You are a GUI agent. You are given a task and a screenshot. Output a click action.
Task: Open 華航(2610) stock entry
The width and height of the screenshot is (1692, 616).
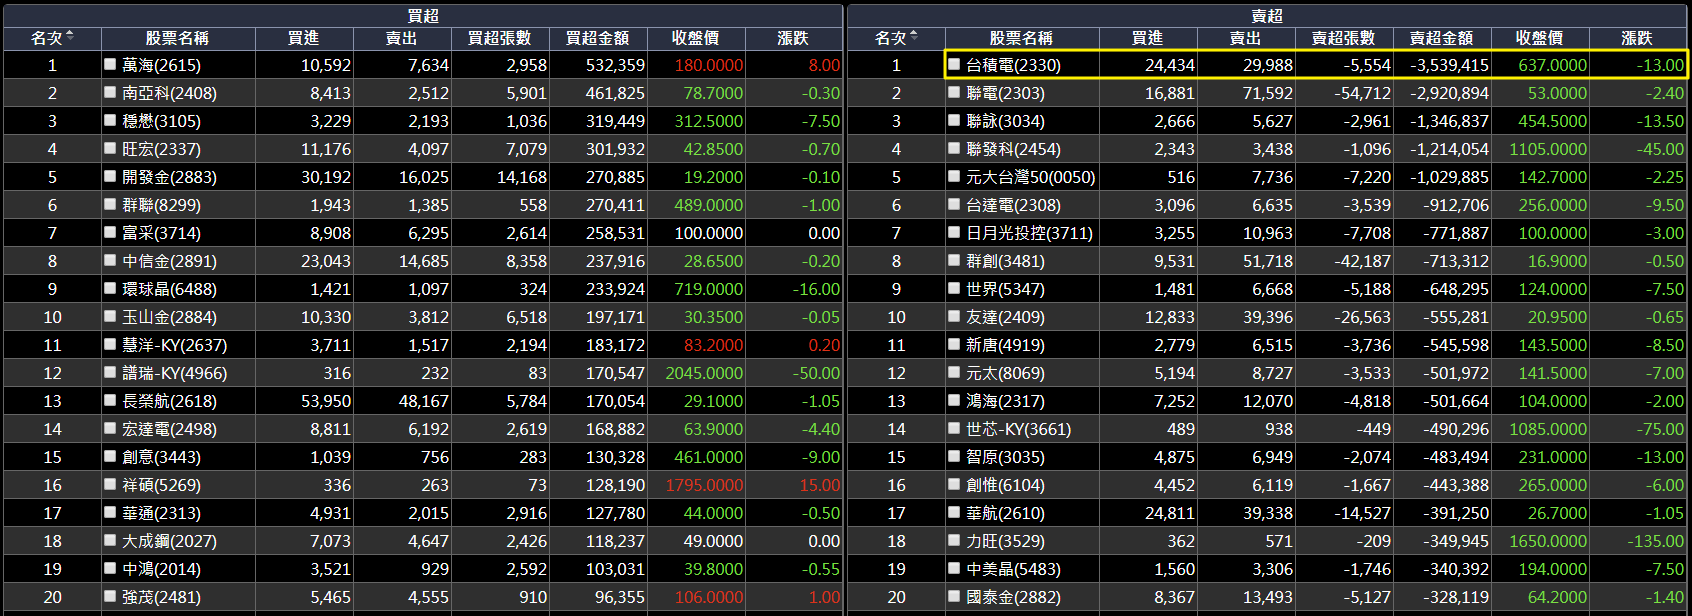click(x=1005, y=513)
